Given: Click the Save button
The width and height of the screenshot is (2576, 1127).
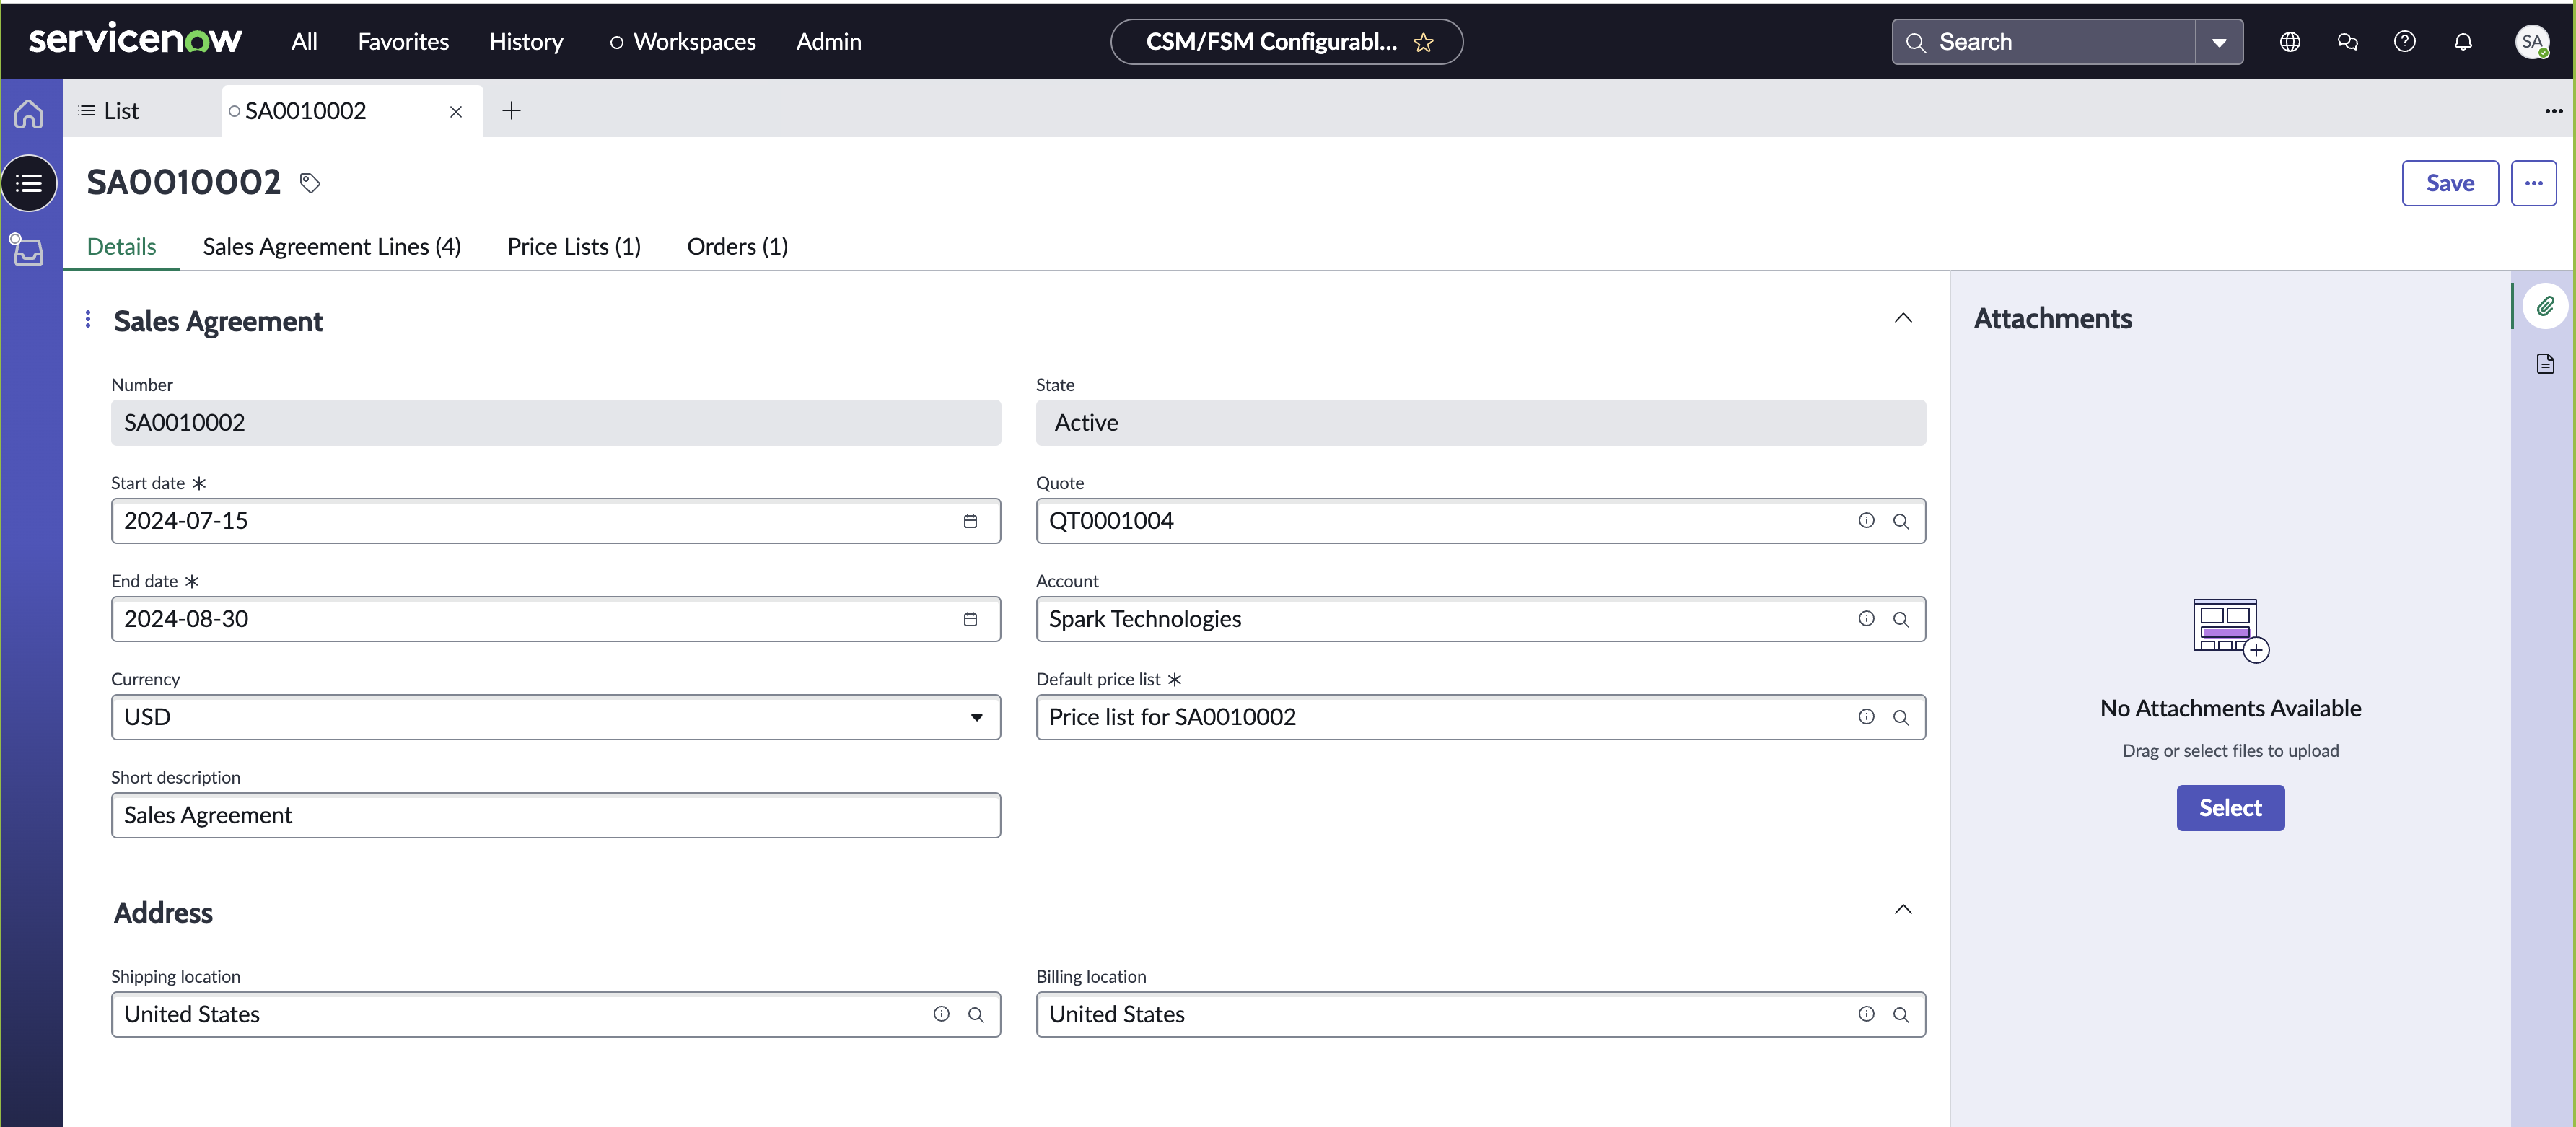Looking at the screenshot, I should [x=2450, y=183].
